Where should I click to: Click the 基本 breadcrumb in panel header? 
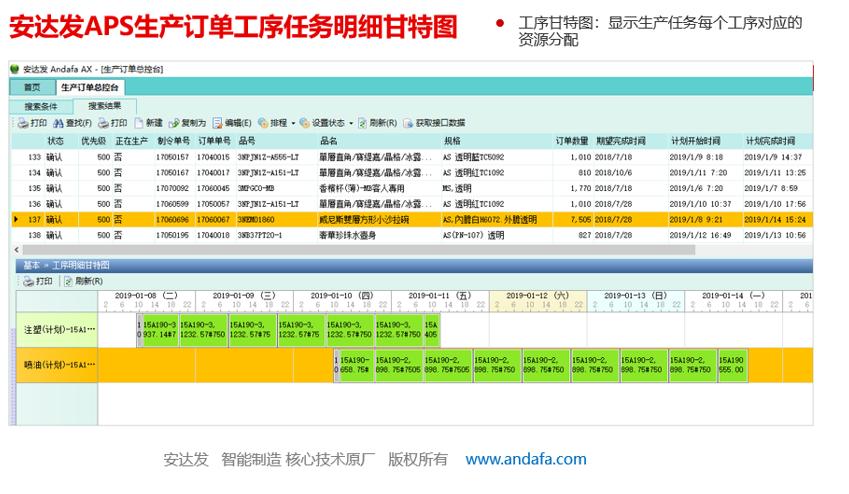[x=31, y=265]
